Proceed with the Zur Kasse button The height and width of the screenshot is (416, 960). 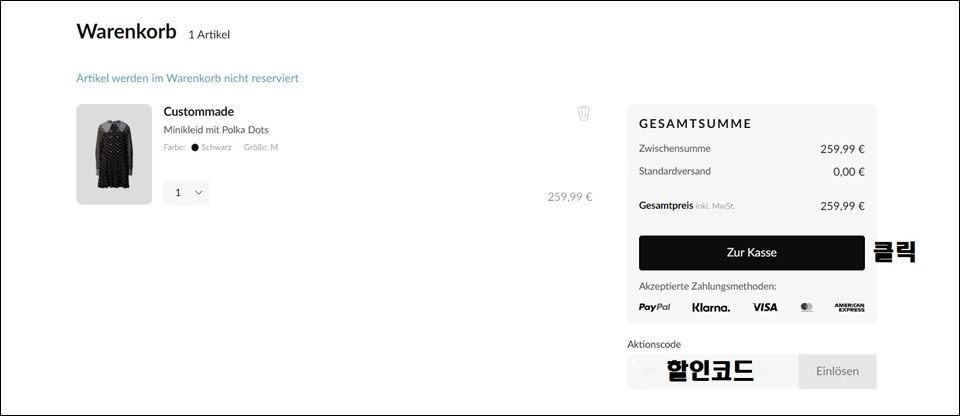tap(752, 252)
